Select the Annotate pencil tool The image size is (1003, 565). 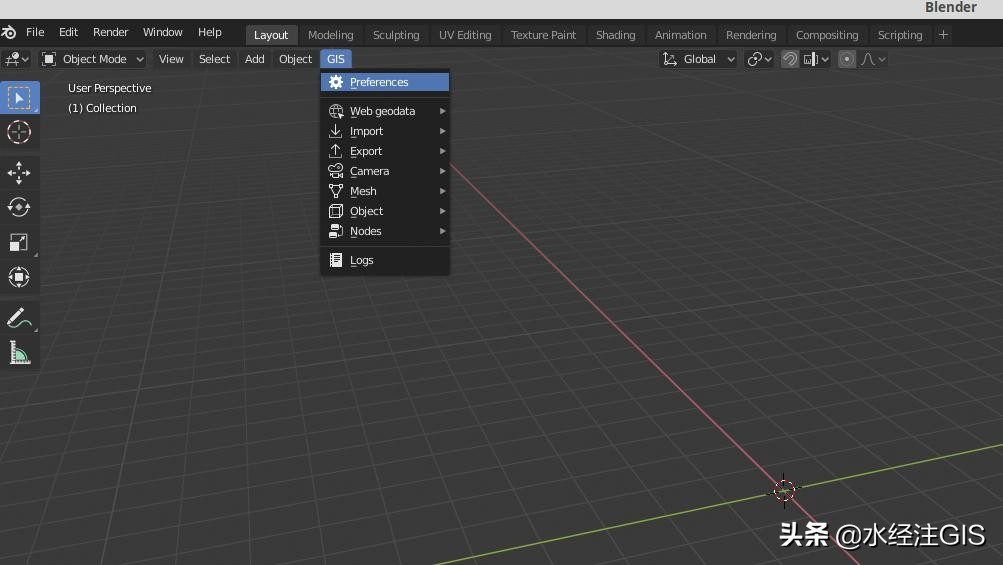click(x=19, y=318)
